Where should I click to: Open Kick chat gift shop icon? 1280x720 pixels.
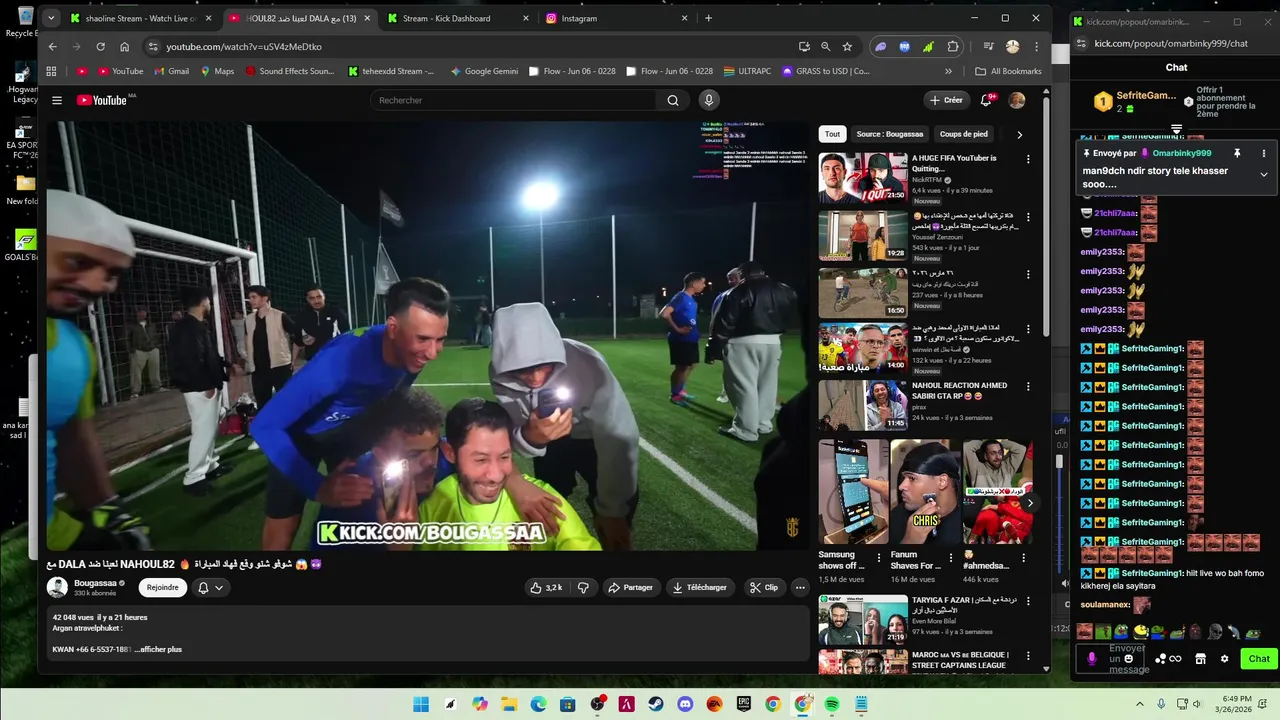coord(1200,659)
